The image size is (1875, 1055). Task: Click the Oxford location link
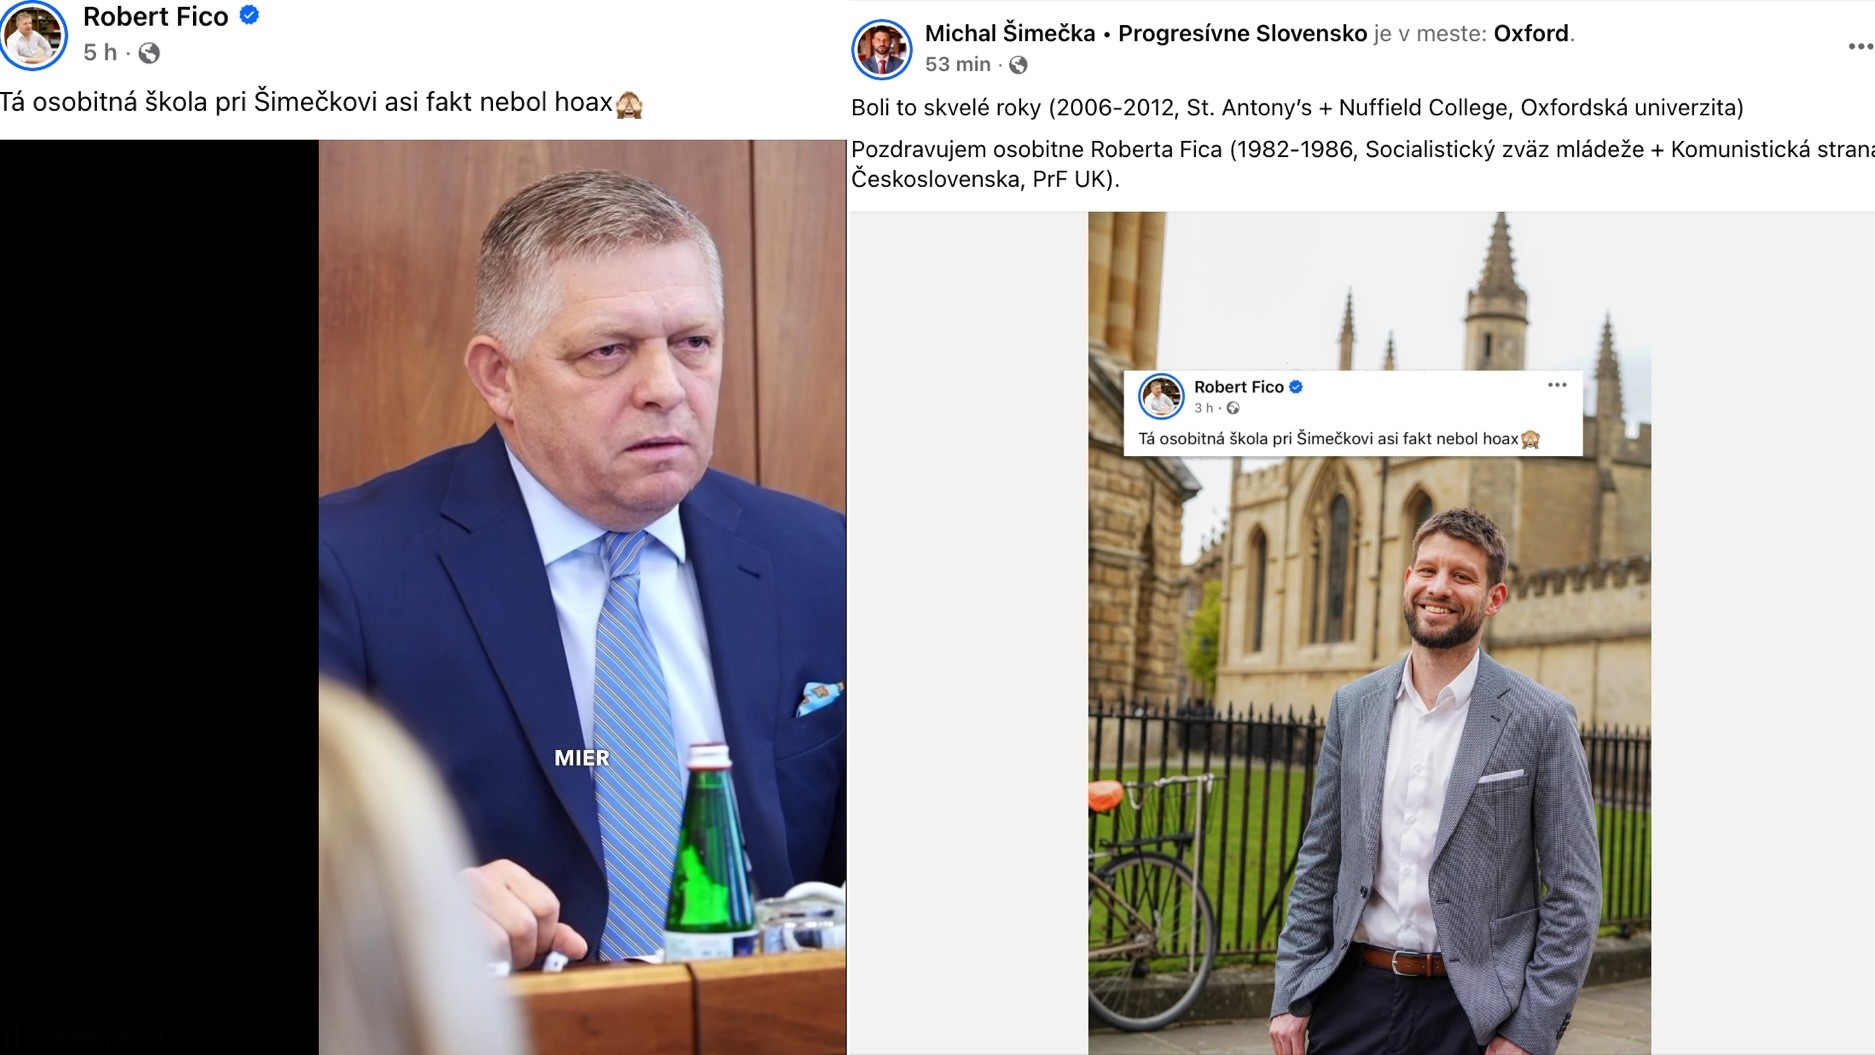tap(1531, 33)
